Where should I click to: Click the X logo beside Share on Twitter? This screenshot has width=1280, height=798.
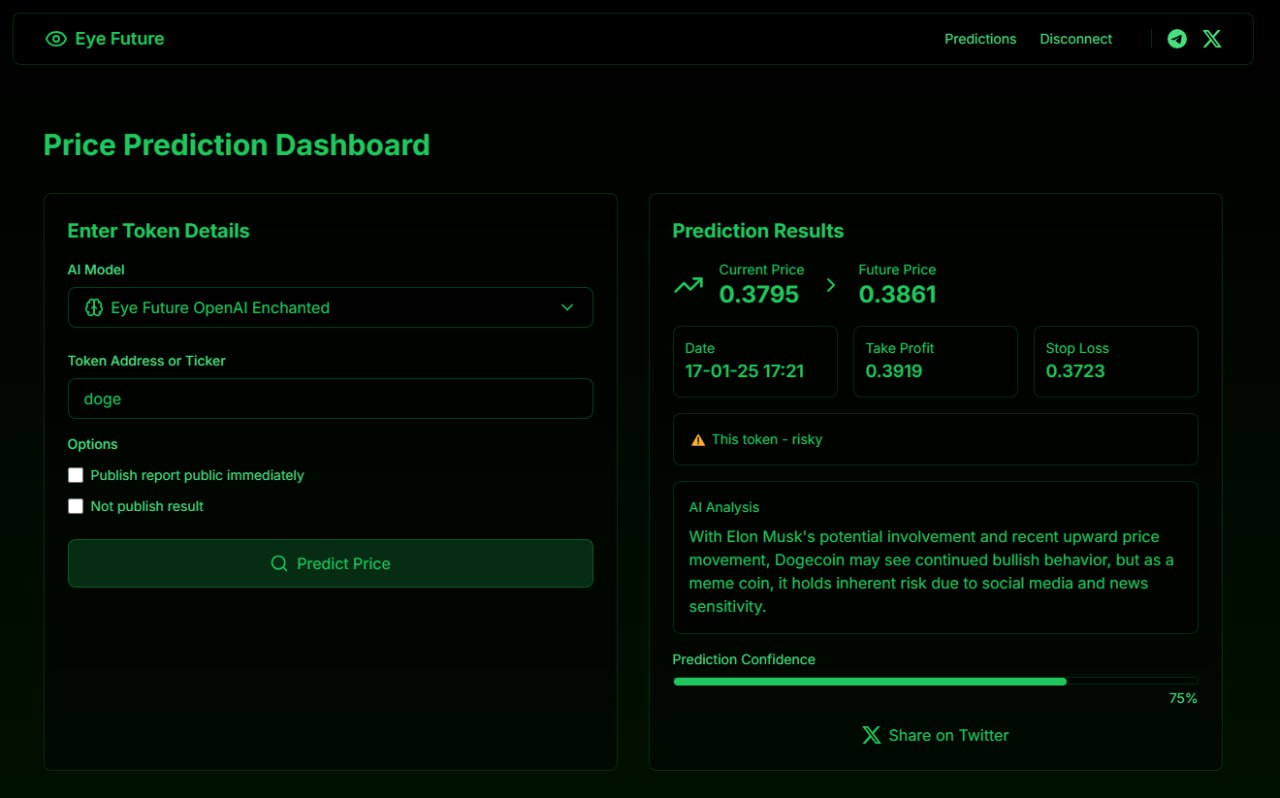[871, 735]
